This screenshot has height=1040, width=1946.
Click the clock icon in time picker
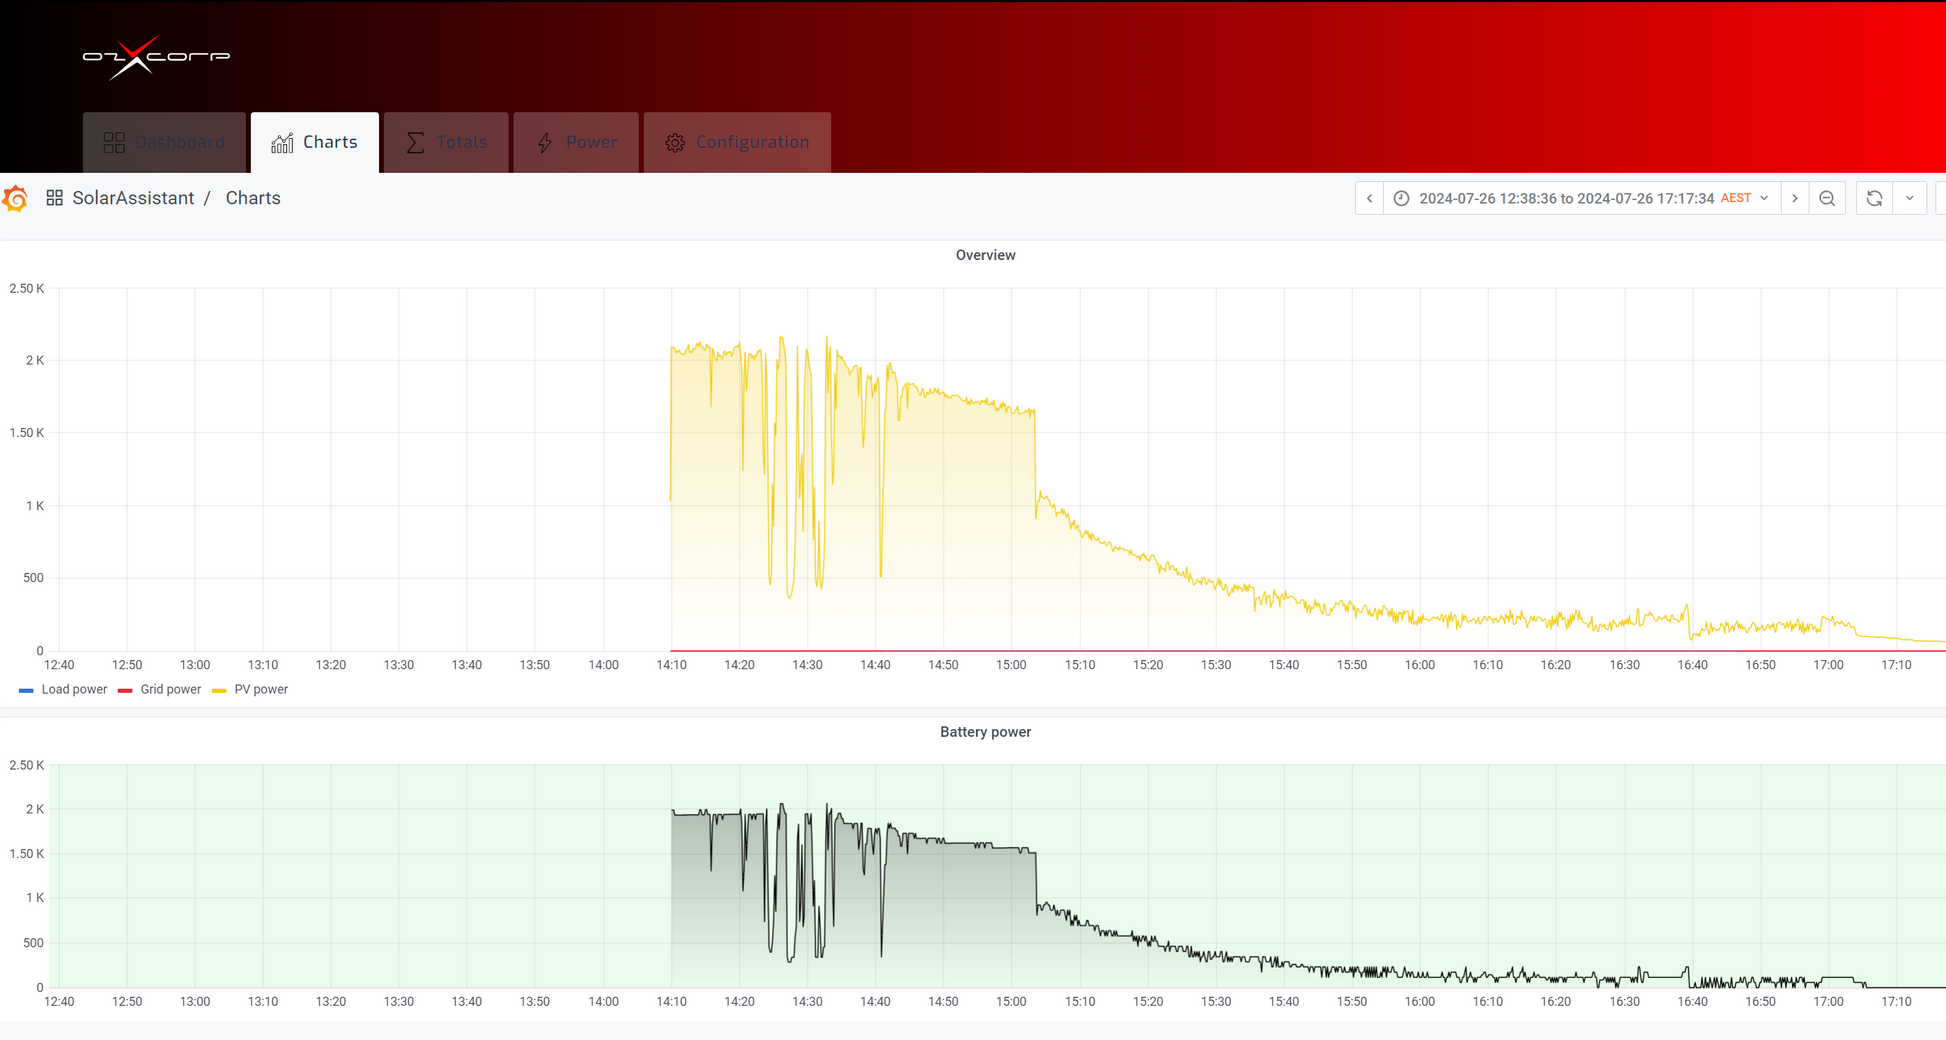click(1401, 198)
